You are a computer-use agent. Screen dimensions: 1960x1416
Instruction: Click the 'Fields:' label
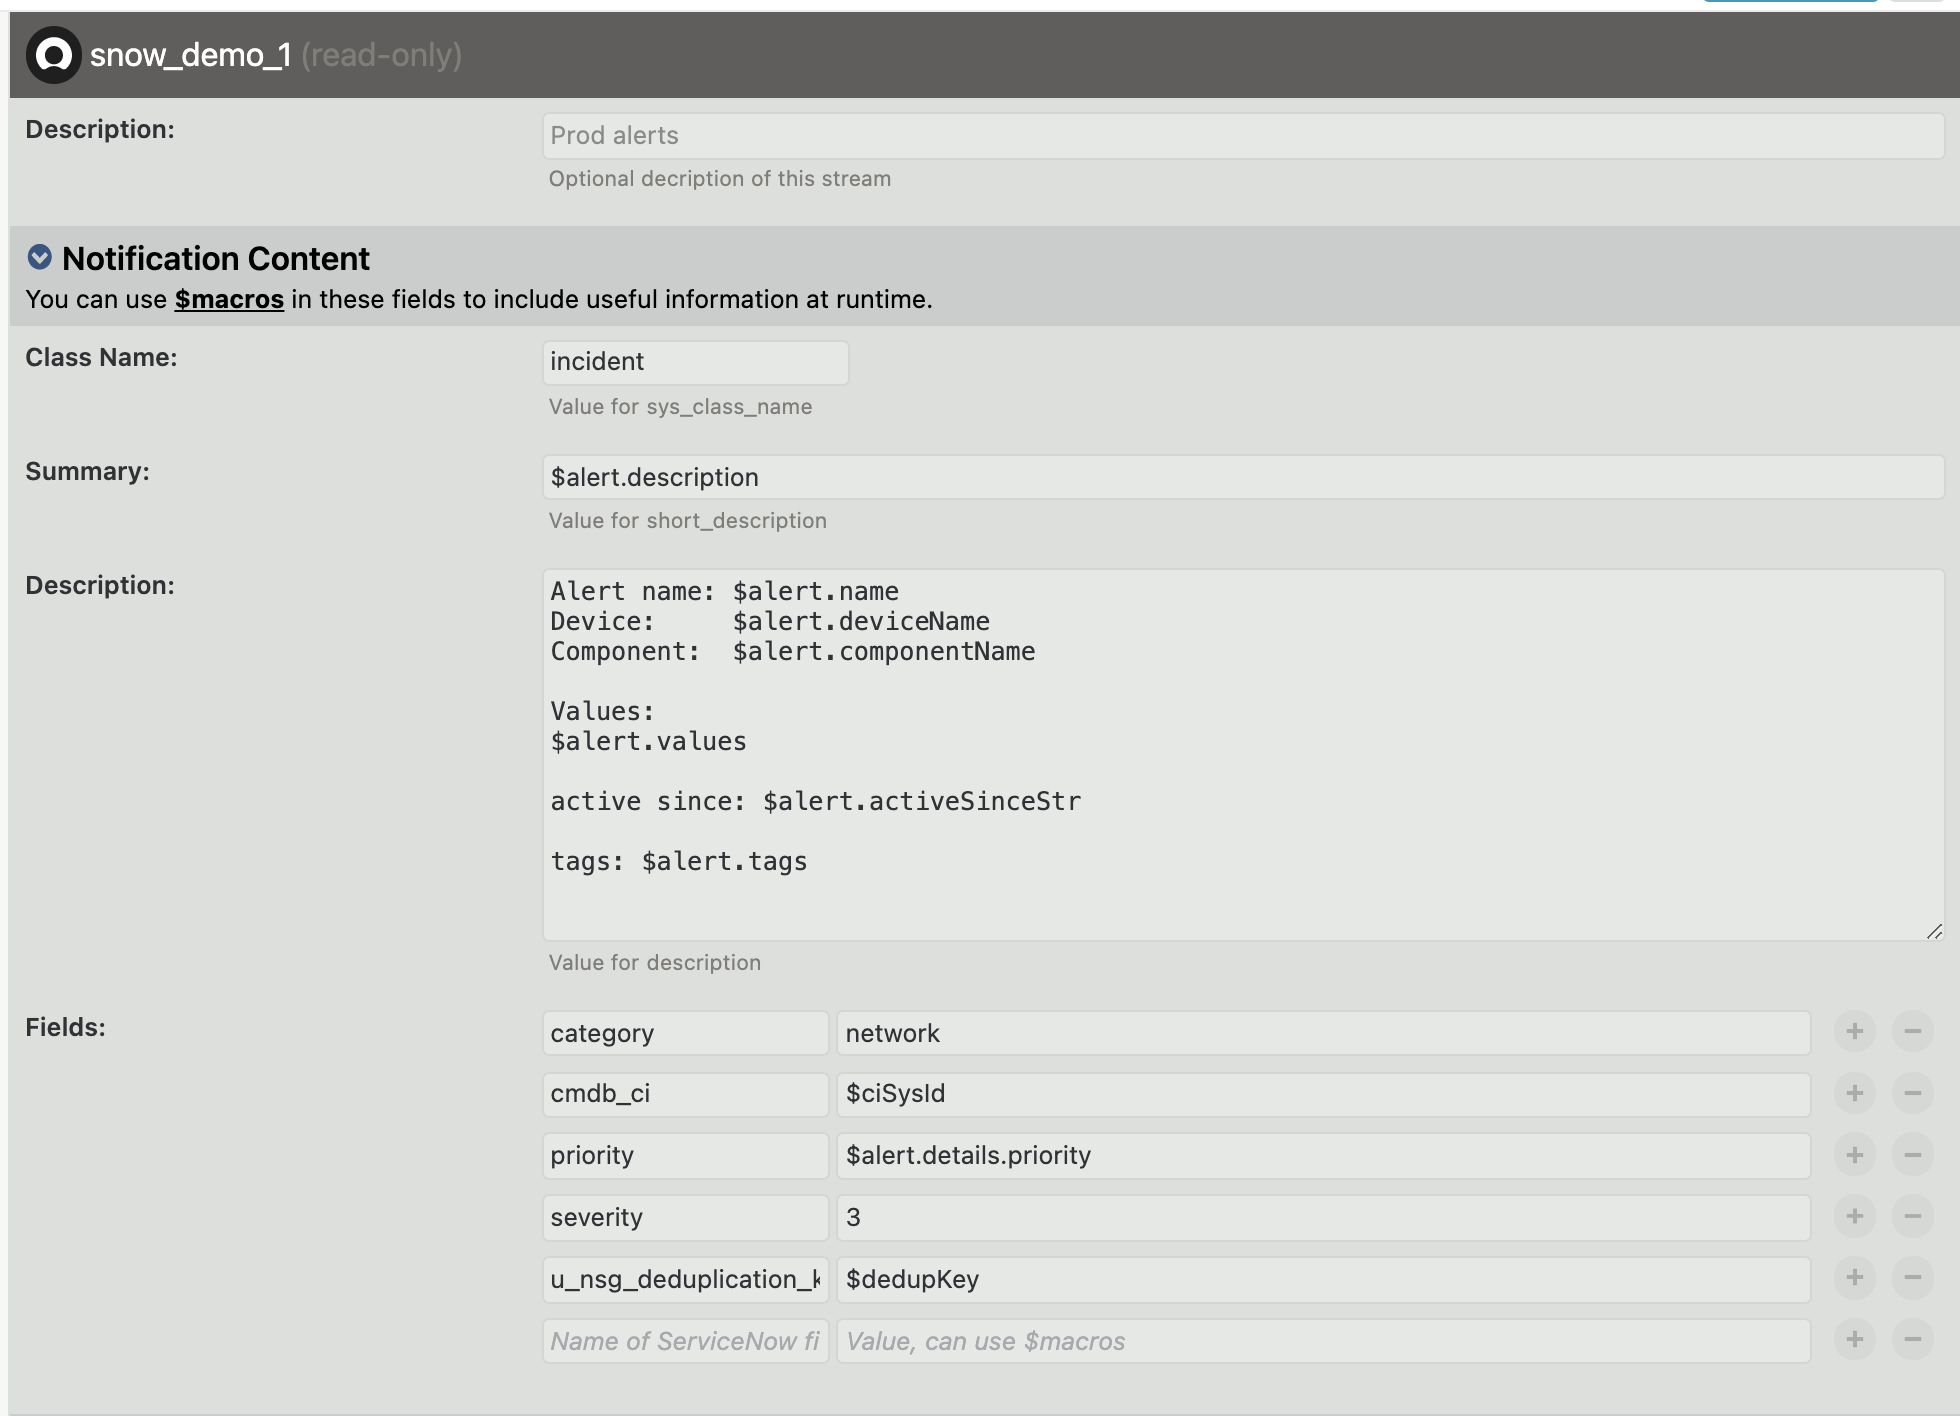pos(65,1027)
